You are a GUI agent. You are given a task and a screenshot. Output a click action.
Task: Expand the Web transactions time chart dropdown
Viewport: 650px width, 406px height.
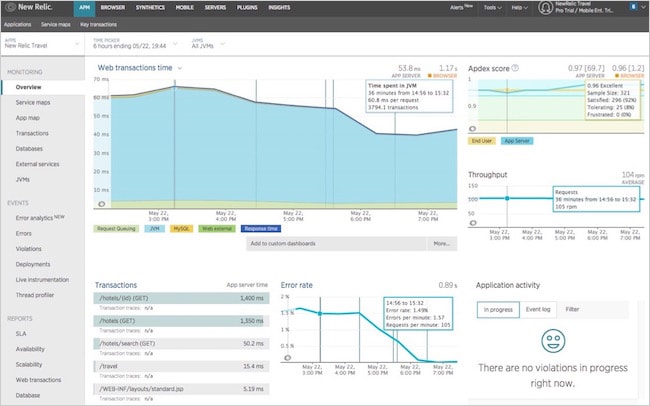point(179,68)
